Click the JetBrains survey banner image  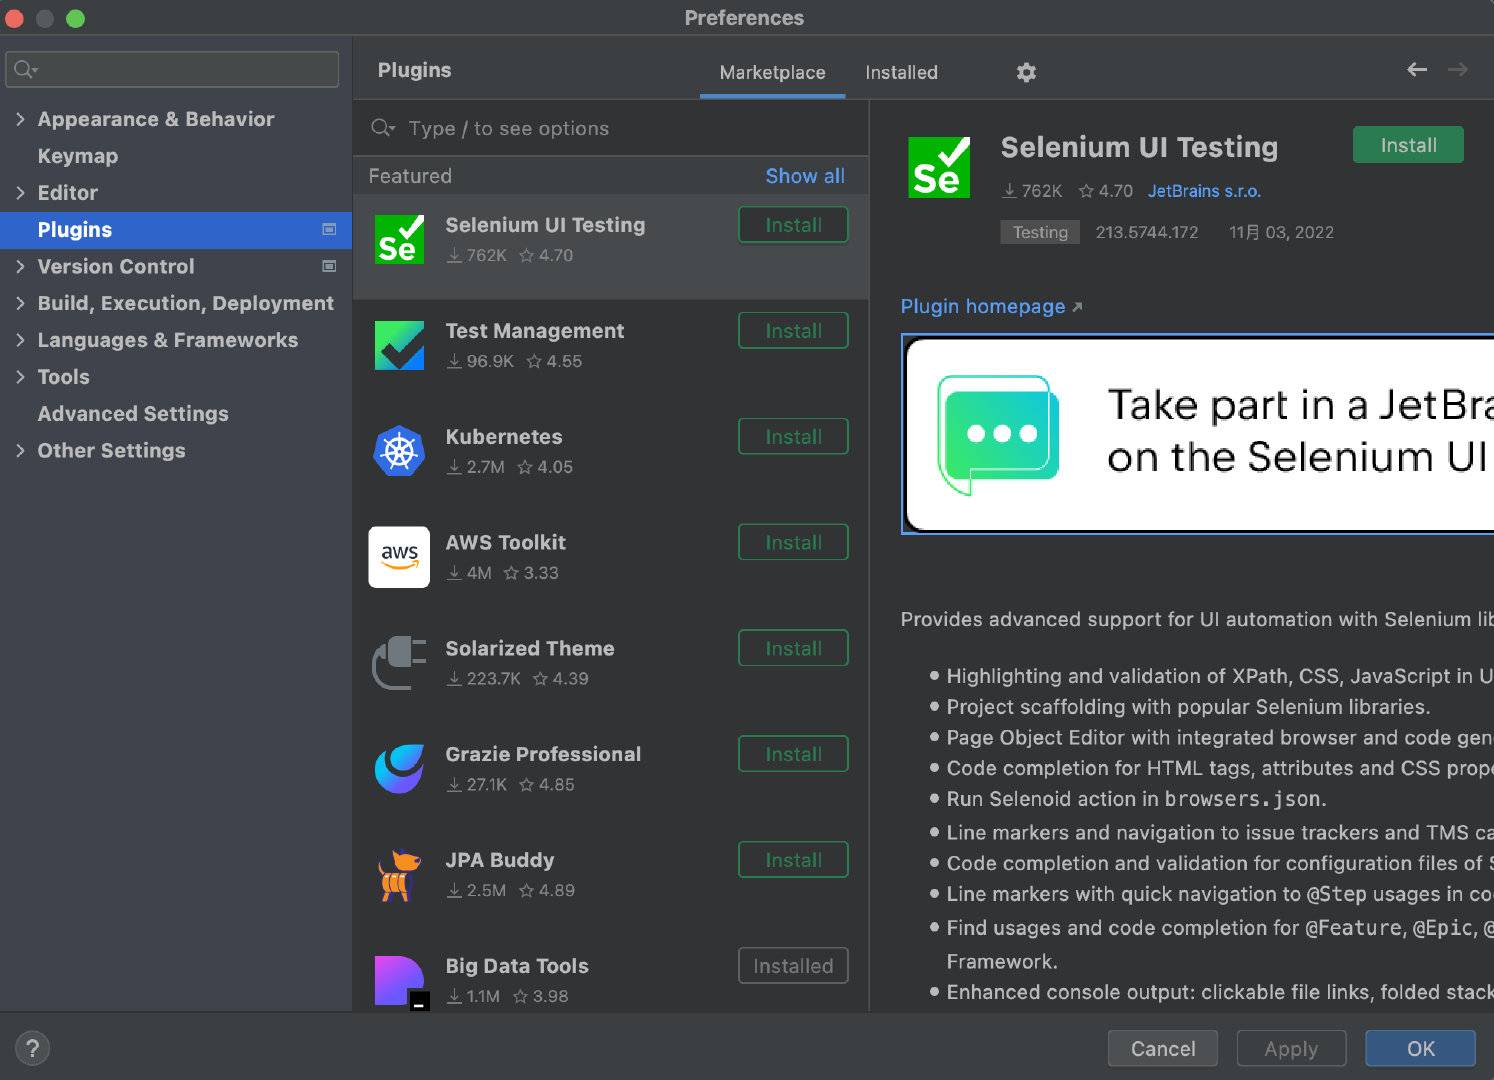pyautogui.click(x=1198, y=434)
